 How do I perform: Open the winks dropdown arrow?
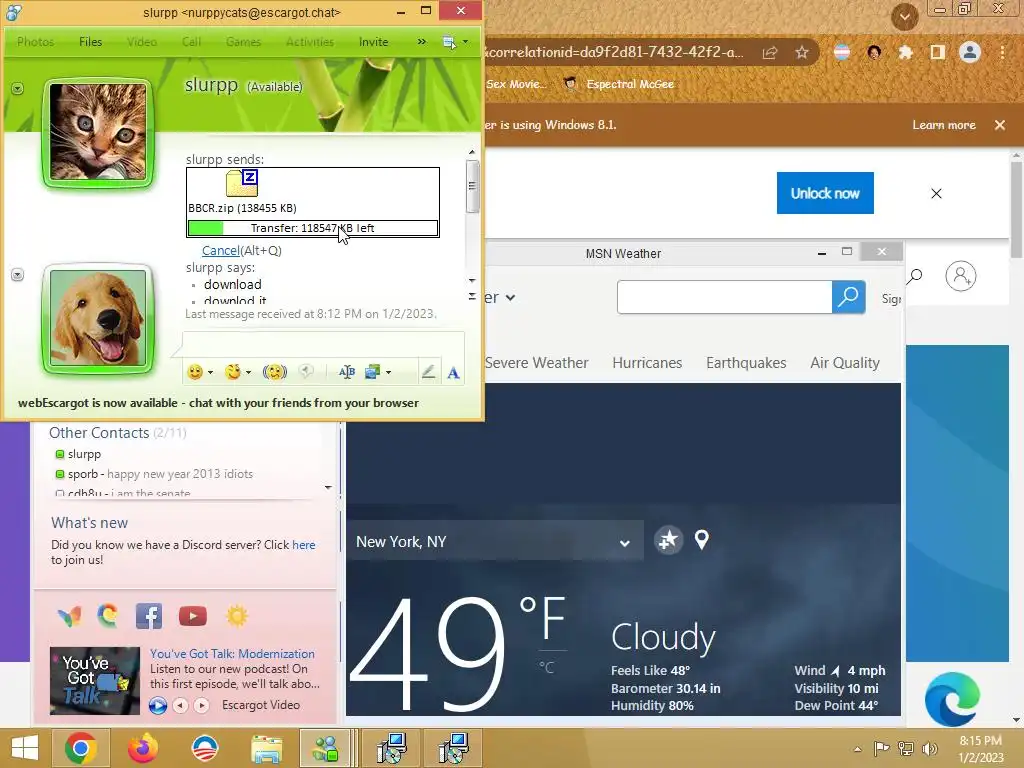(248, 372)
